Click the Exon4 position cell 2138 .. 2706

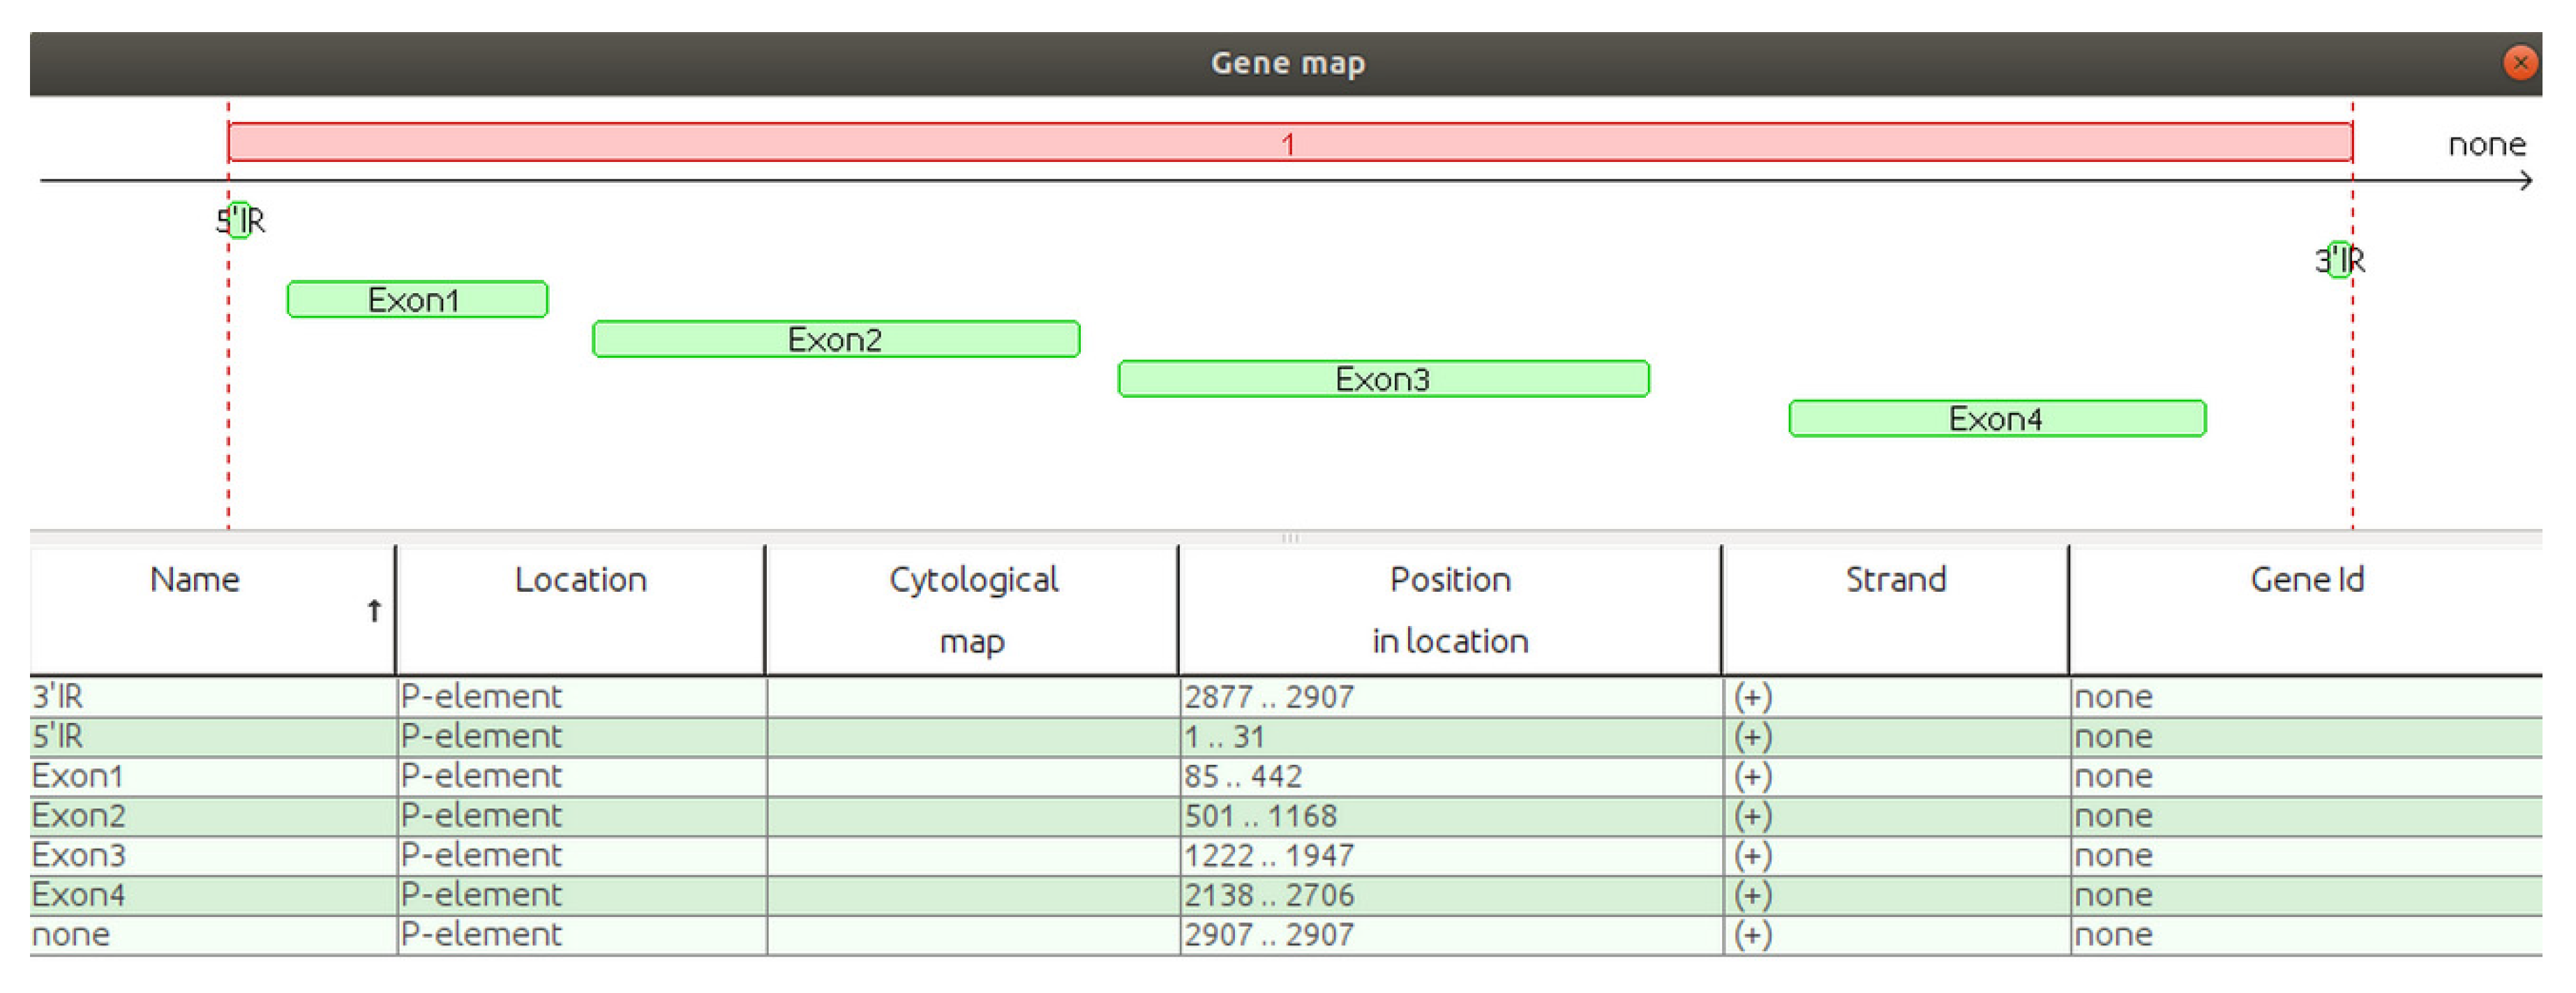click(1269, 895)
